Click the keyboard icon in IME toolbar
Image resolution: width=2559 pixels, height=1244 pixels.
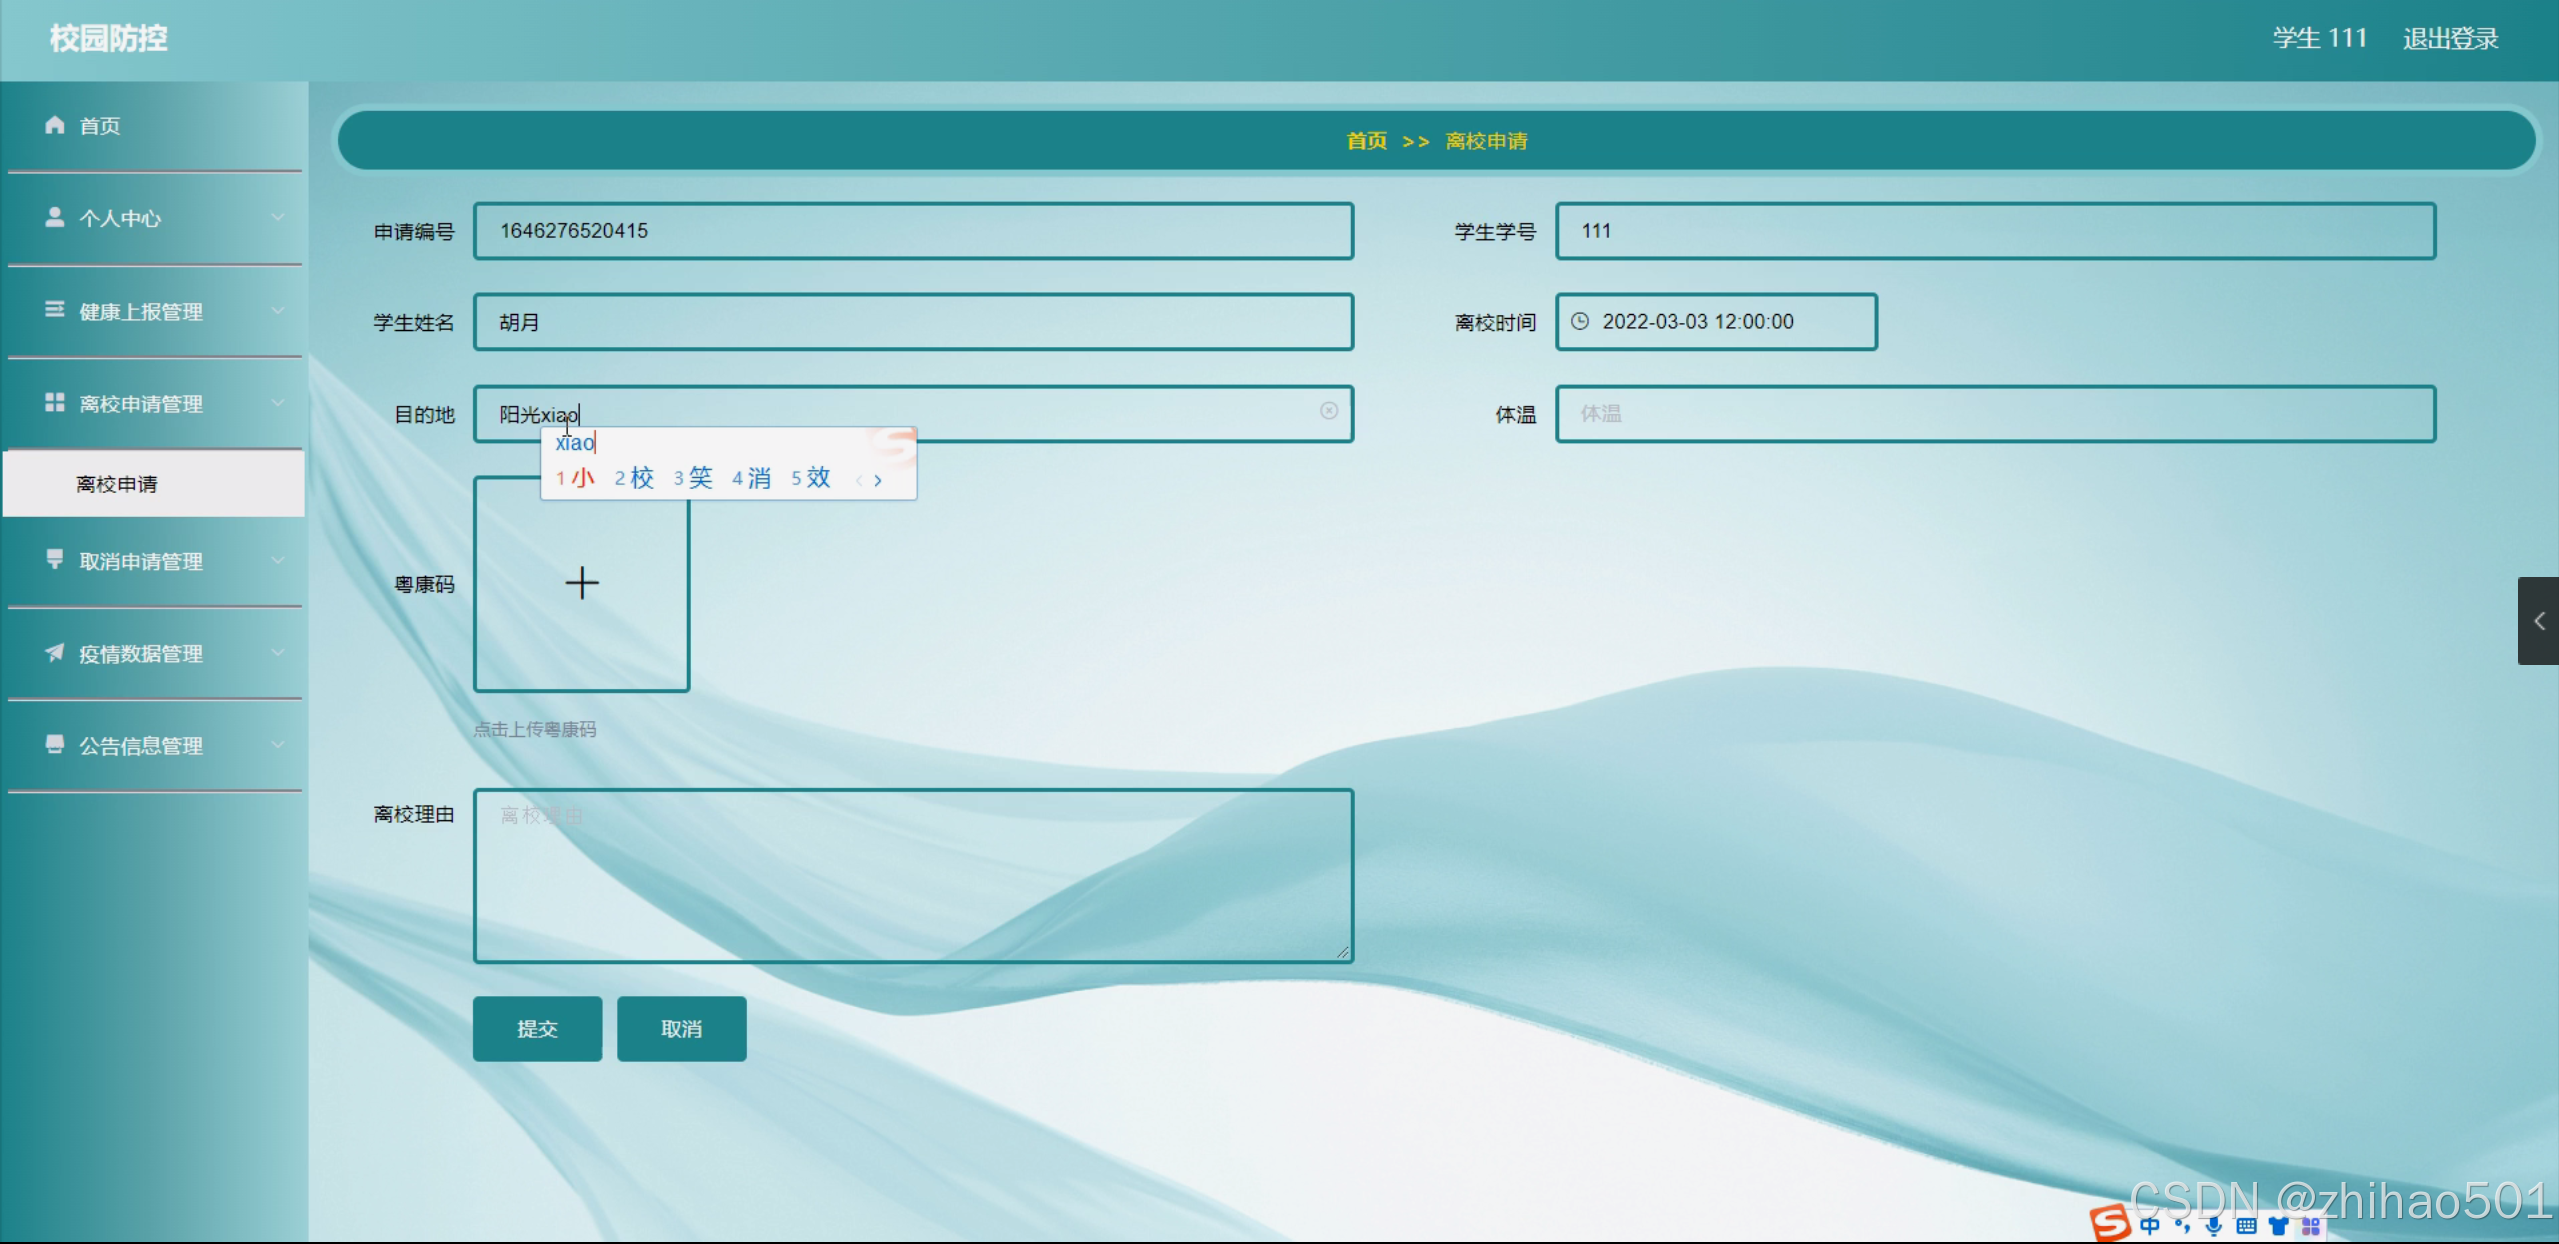pyautogui.click(x=2246, y=1226)
